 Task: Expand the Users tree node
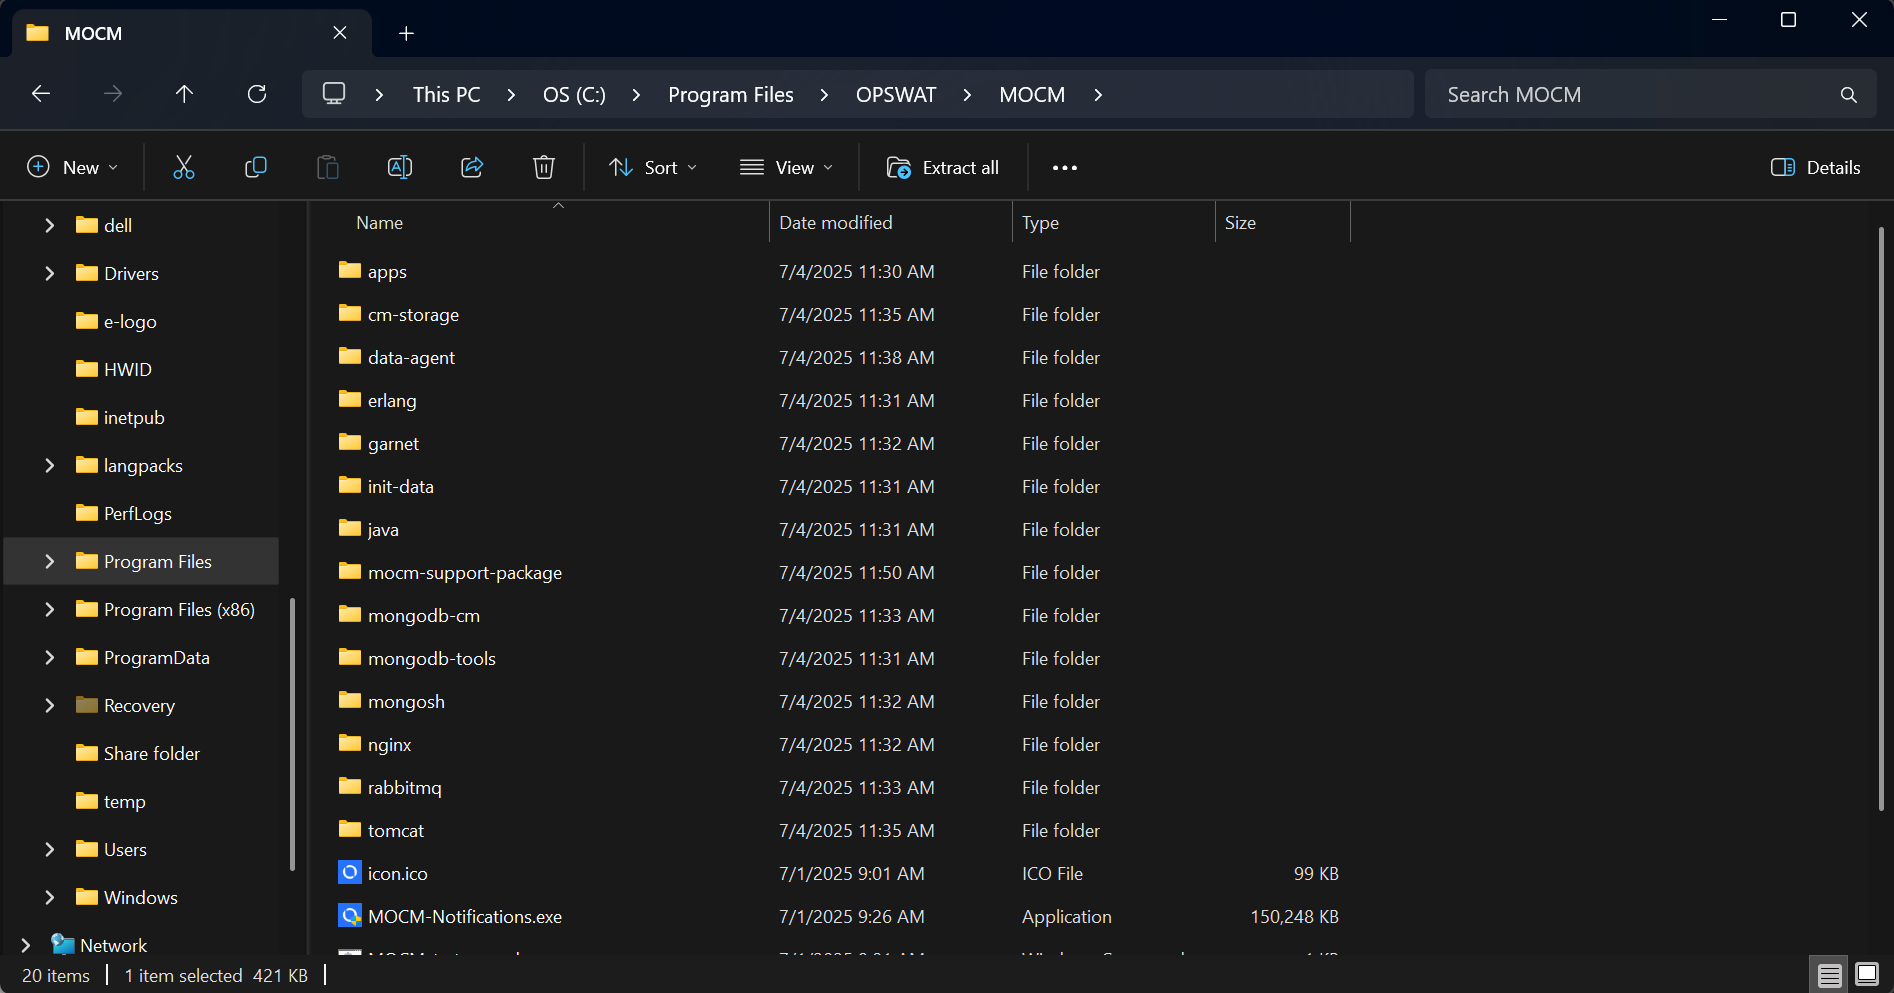point(49,849)
